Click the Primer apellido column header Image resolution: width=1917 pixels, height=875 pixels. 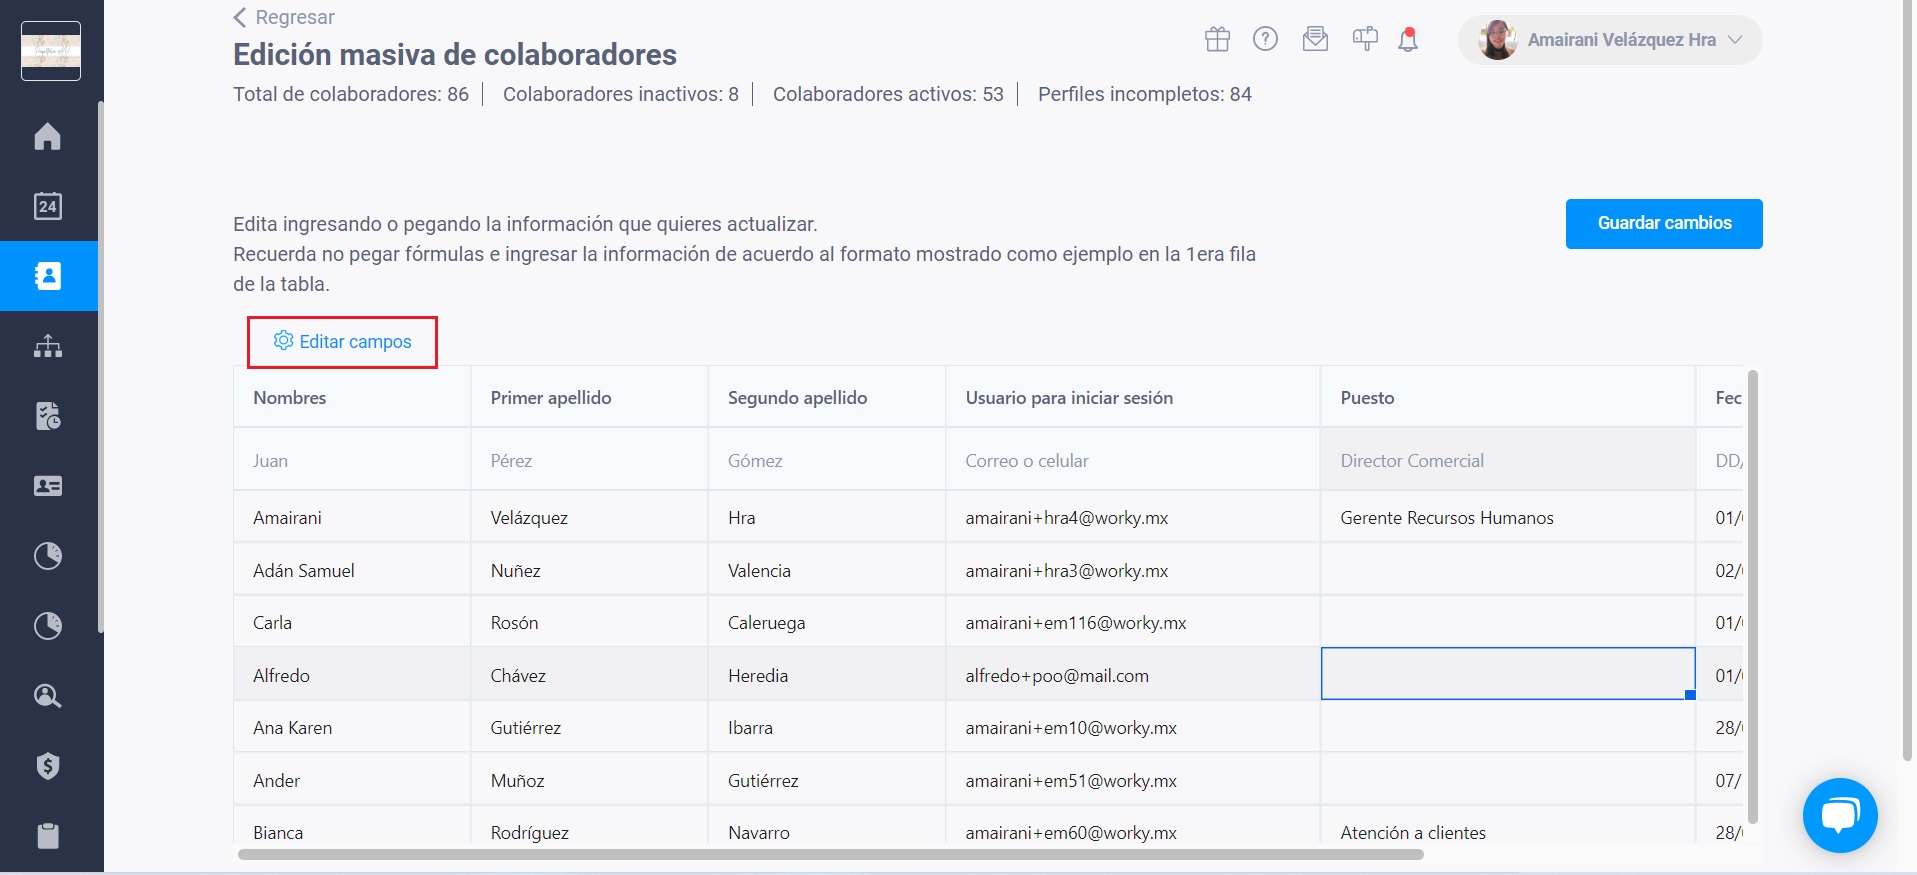pyautogui.click(x=589, y=397)
